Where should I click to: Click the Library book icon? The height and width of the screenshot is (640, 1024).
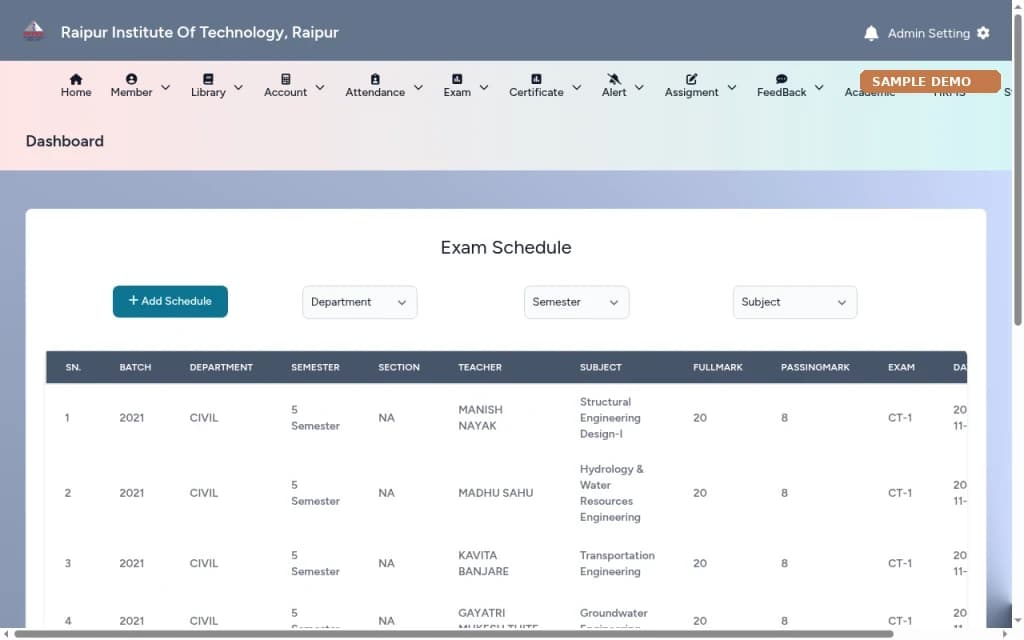click(208, 79)
